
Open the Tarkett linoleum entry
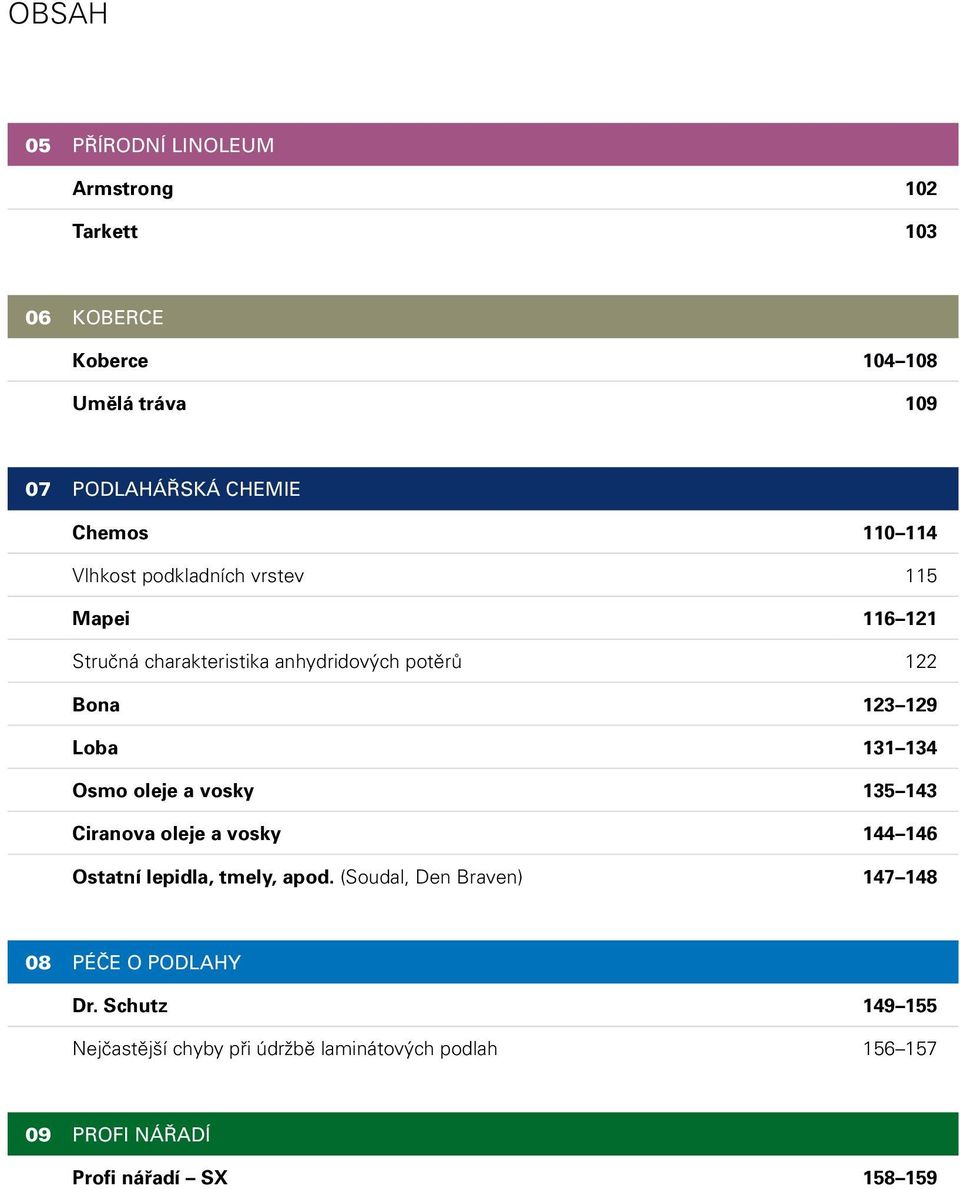(x=483, y=231)
